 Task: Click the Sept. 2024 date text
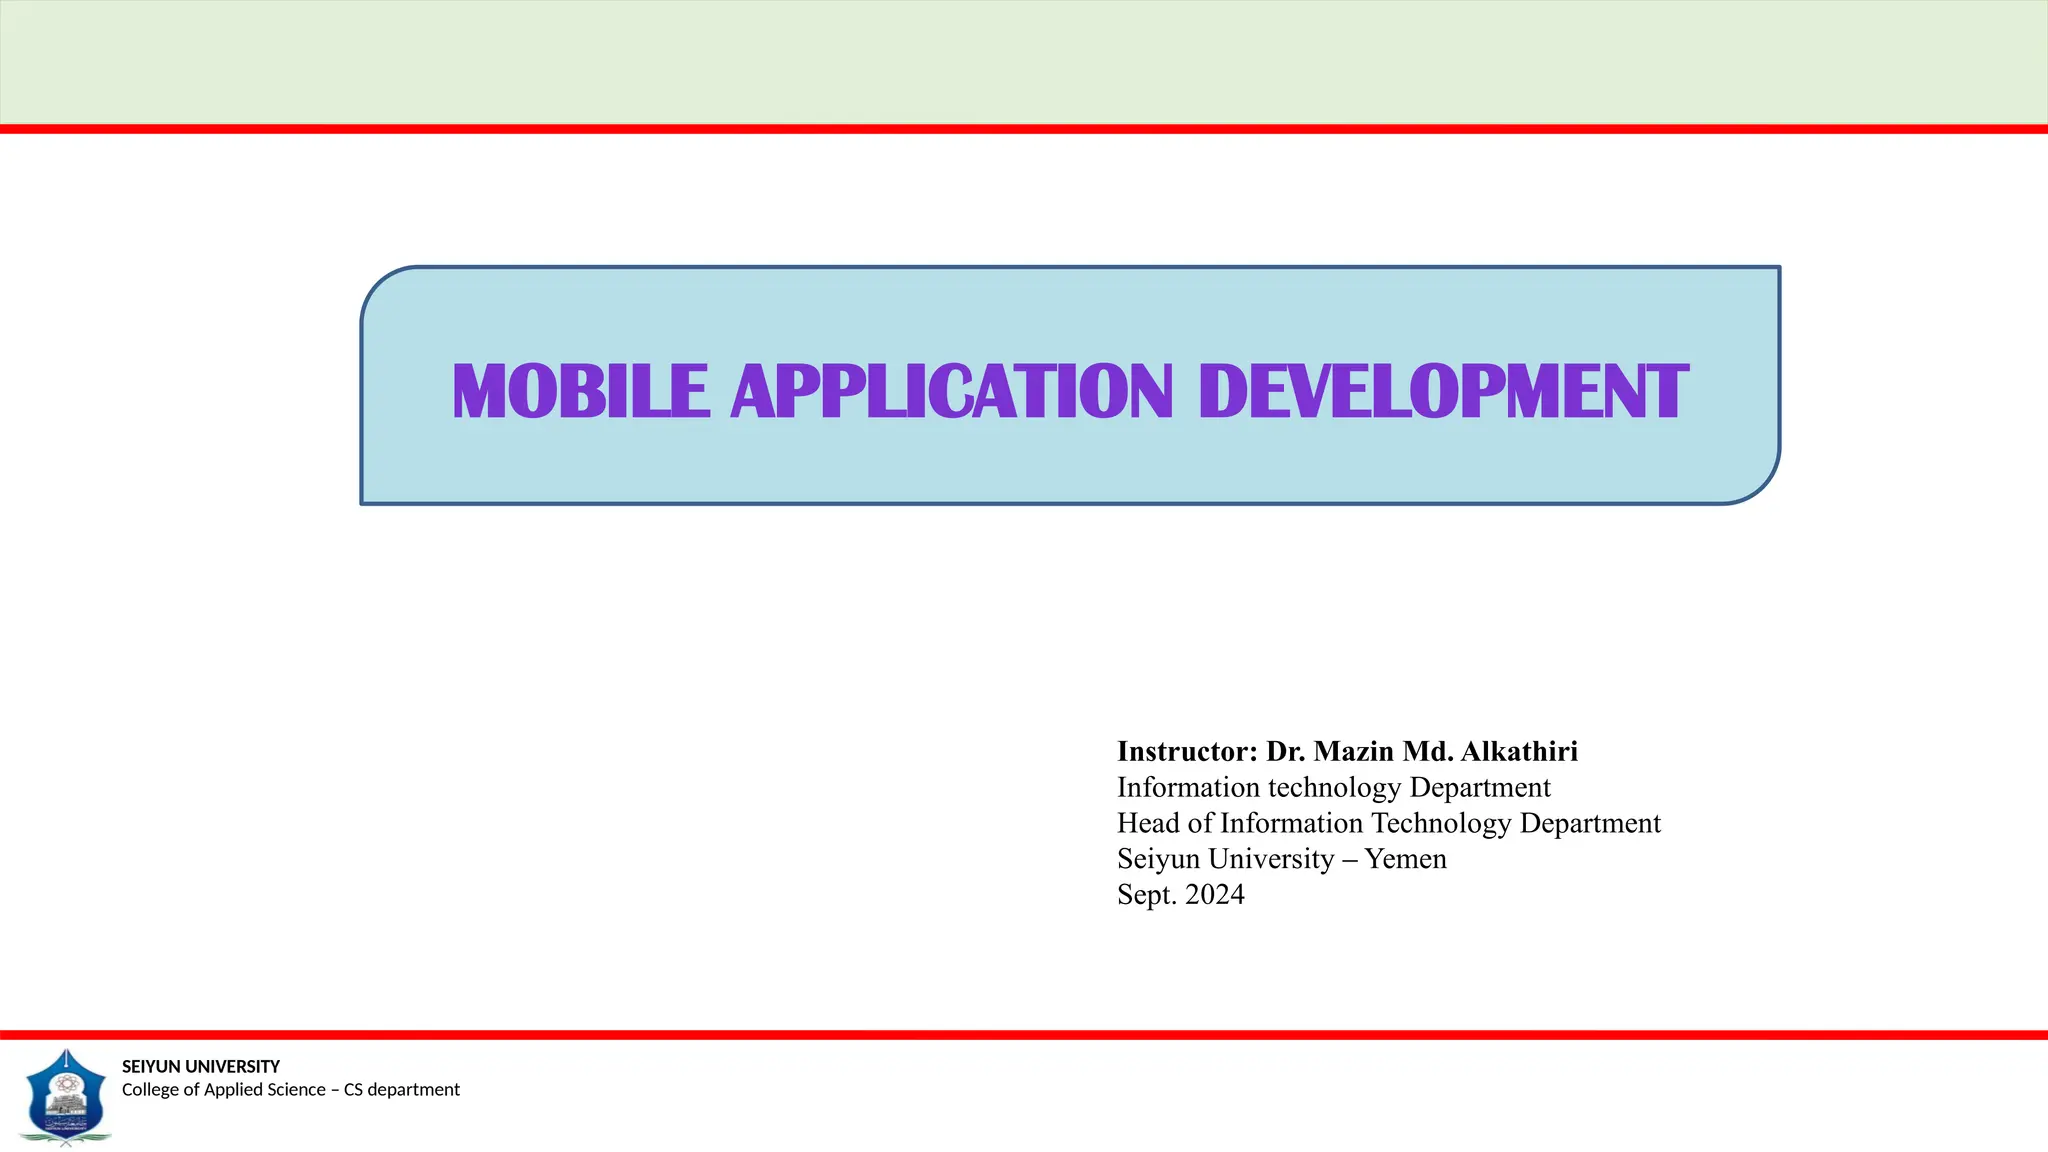click(x=1180, y=894)
